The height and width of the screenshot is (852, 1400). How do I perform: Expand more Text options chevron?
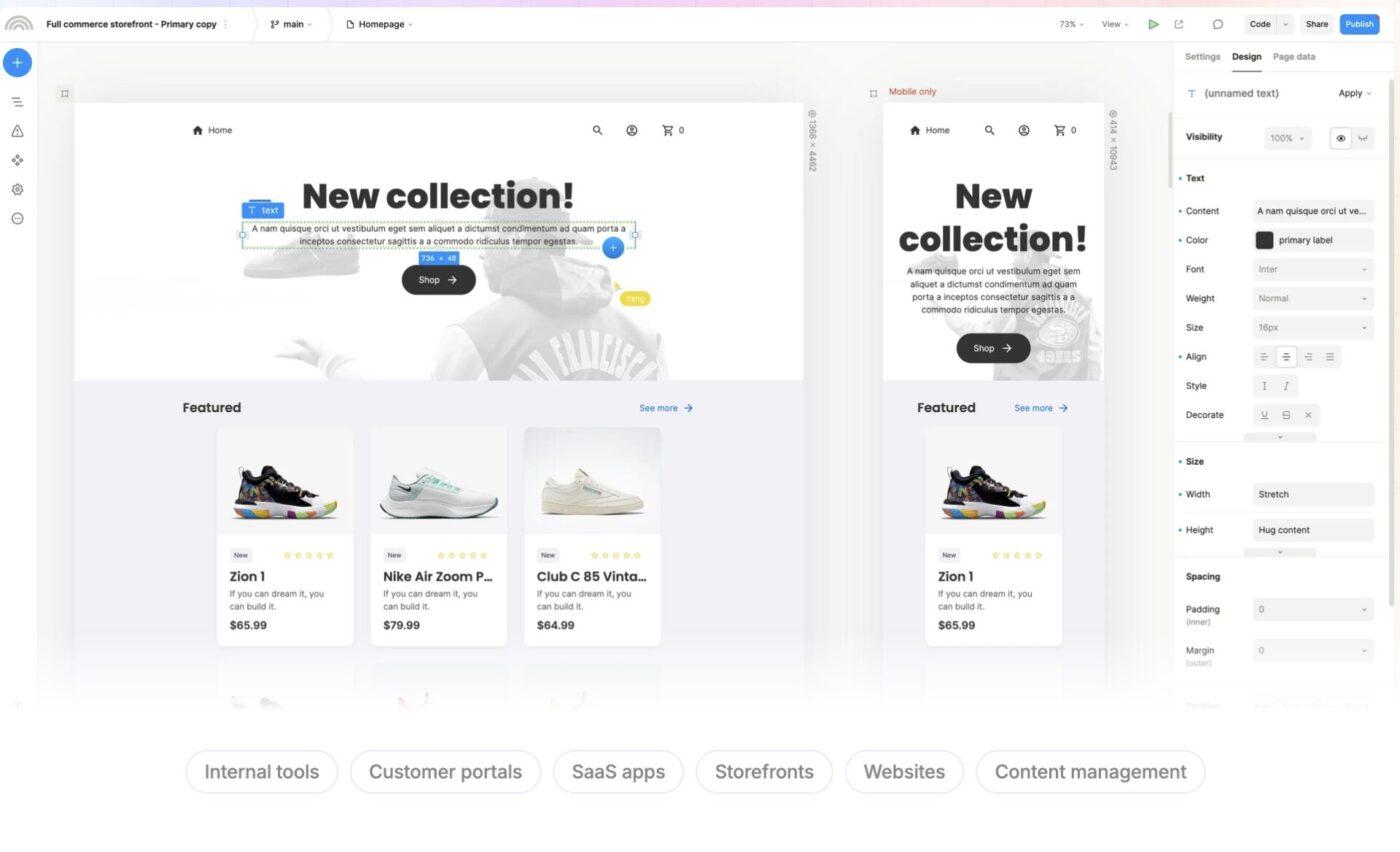pos(1280,437)
